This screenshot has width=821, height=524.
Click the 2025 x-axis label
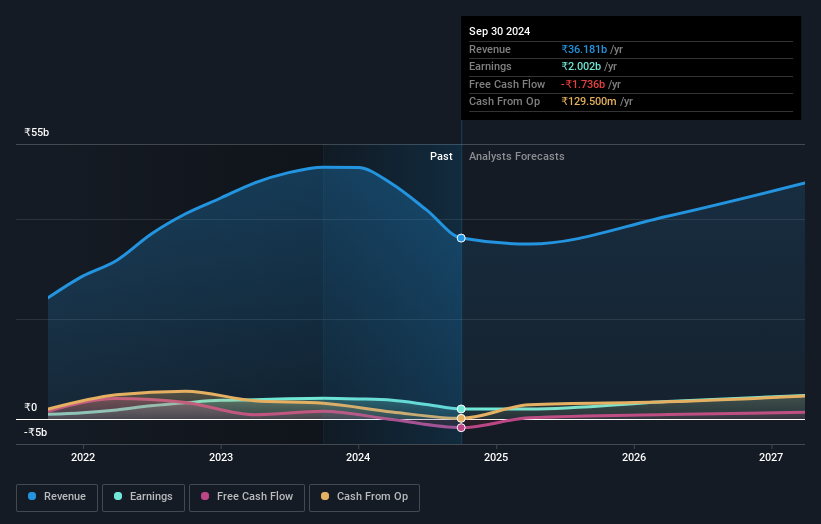pyautogui.click(x=496, y=457)
